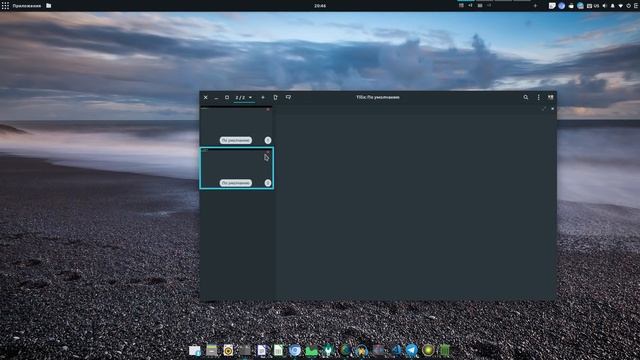
Task: Open the network tray icon
Action: pos(620,6)
